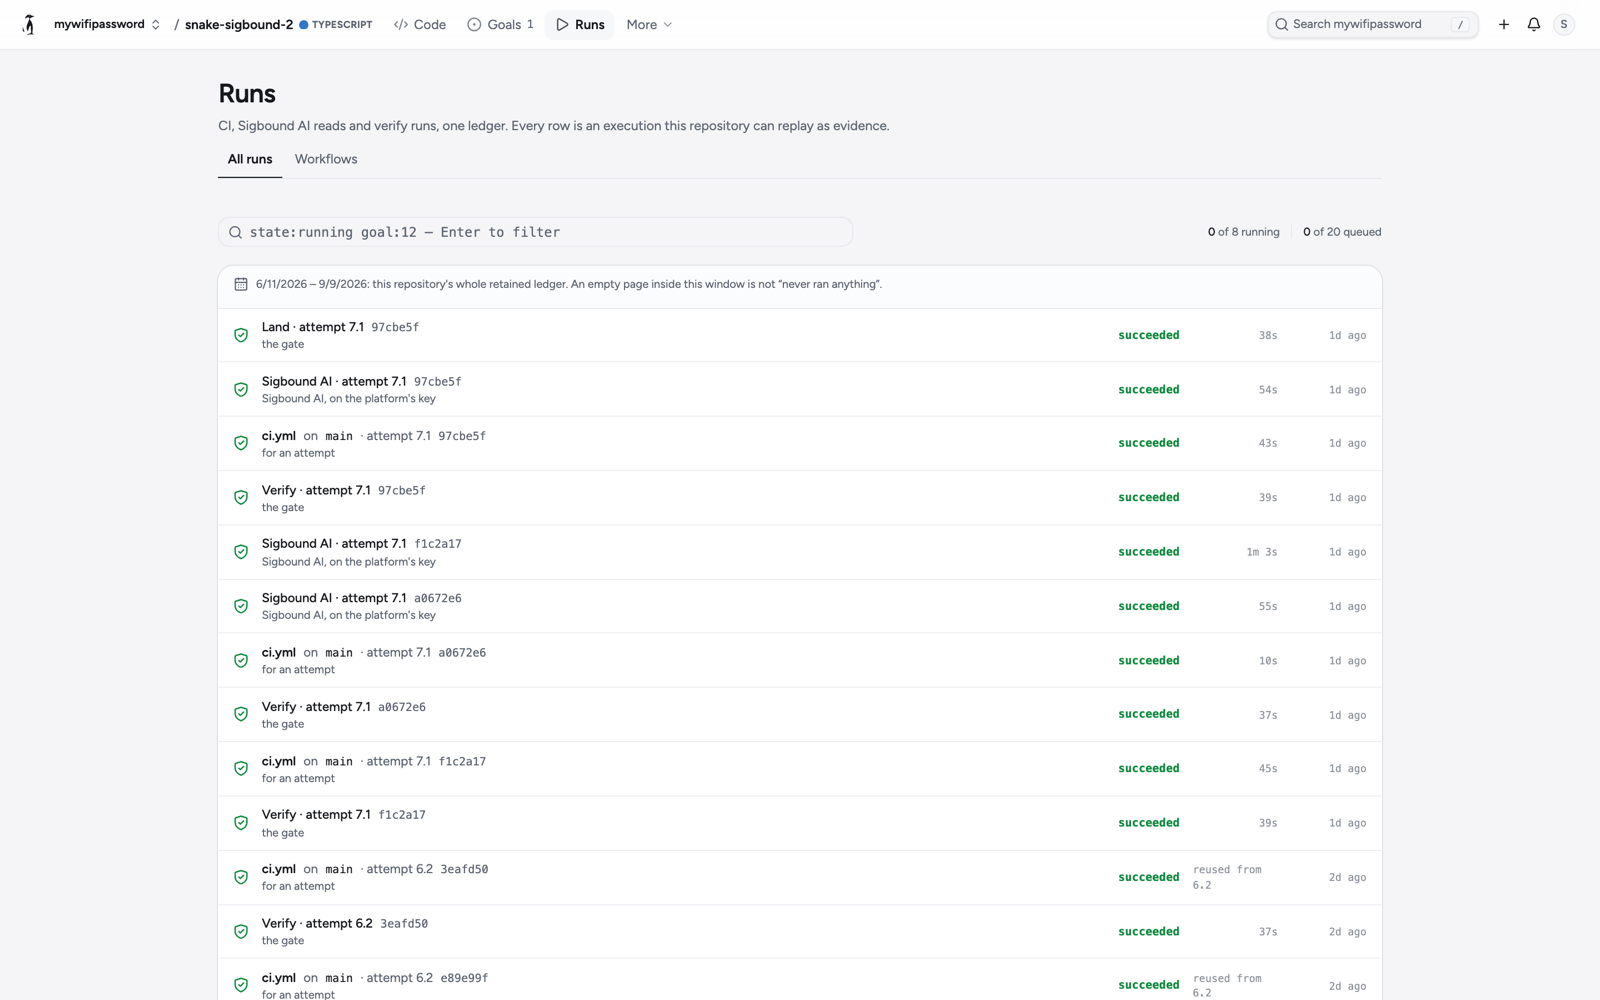
Task: Click the slash shortcut key hint
Action: (1460, 24)
